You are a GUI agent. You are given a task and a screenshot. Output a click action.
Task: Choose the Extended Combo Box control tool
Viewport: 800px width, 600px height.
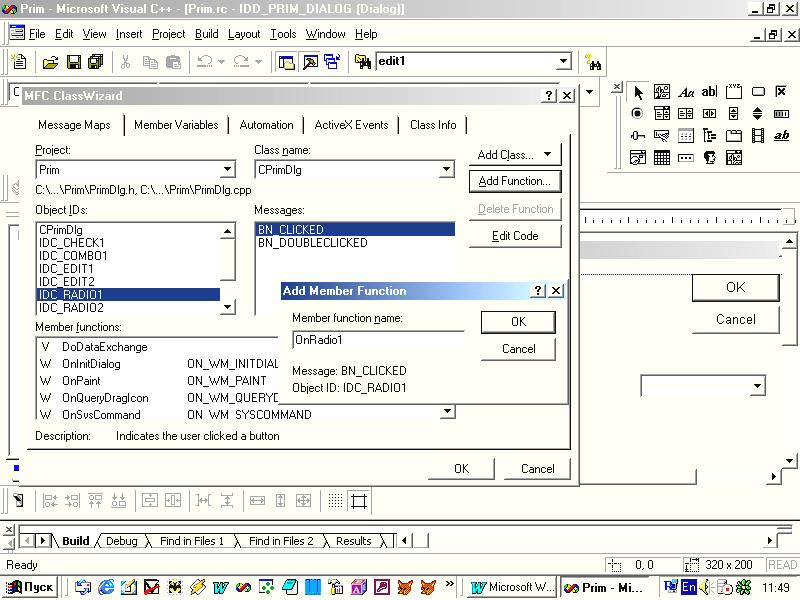coord(734,158)
